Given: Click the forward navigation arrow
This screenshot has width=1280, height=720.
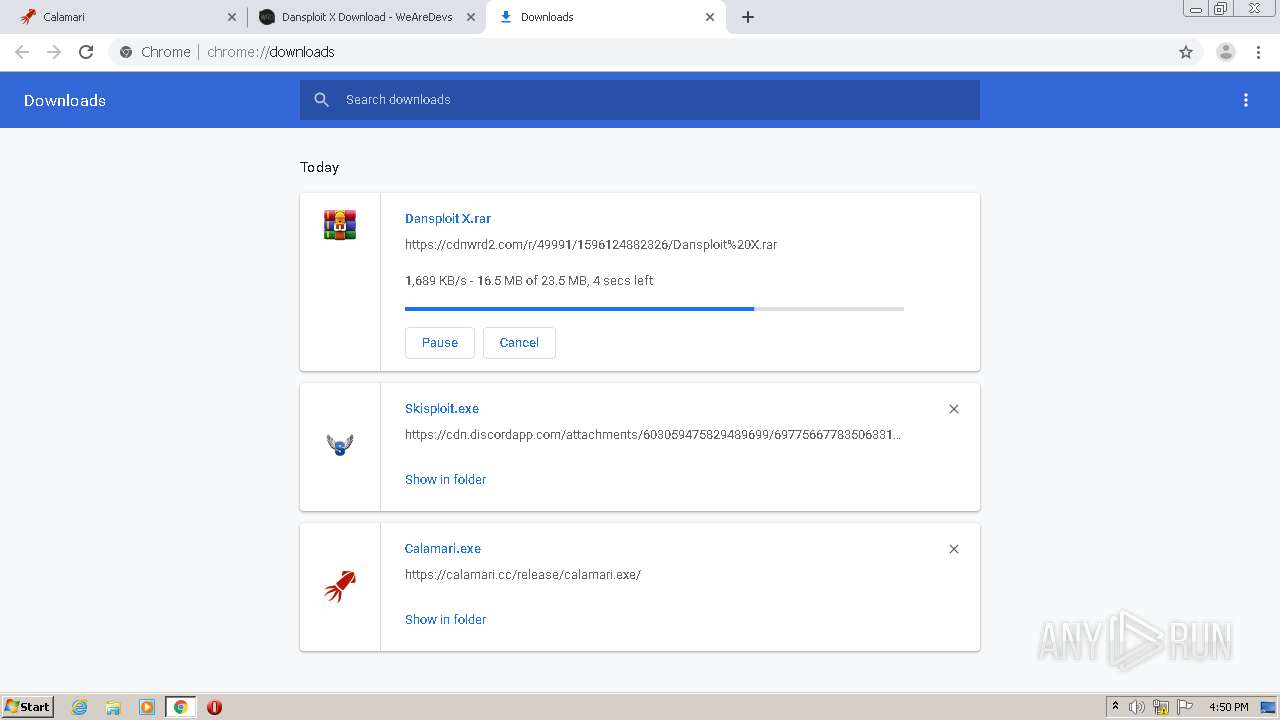Looking at the screenshot, I should pos(54,52).
